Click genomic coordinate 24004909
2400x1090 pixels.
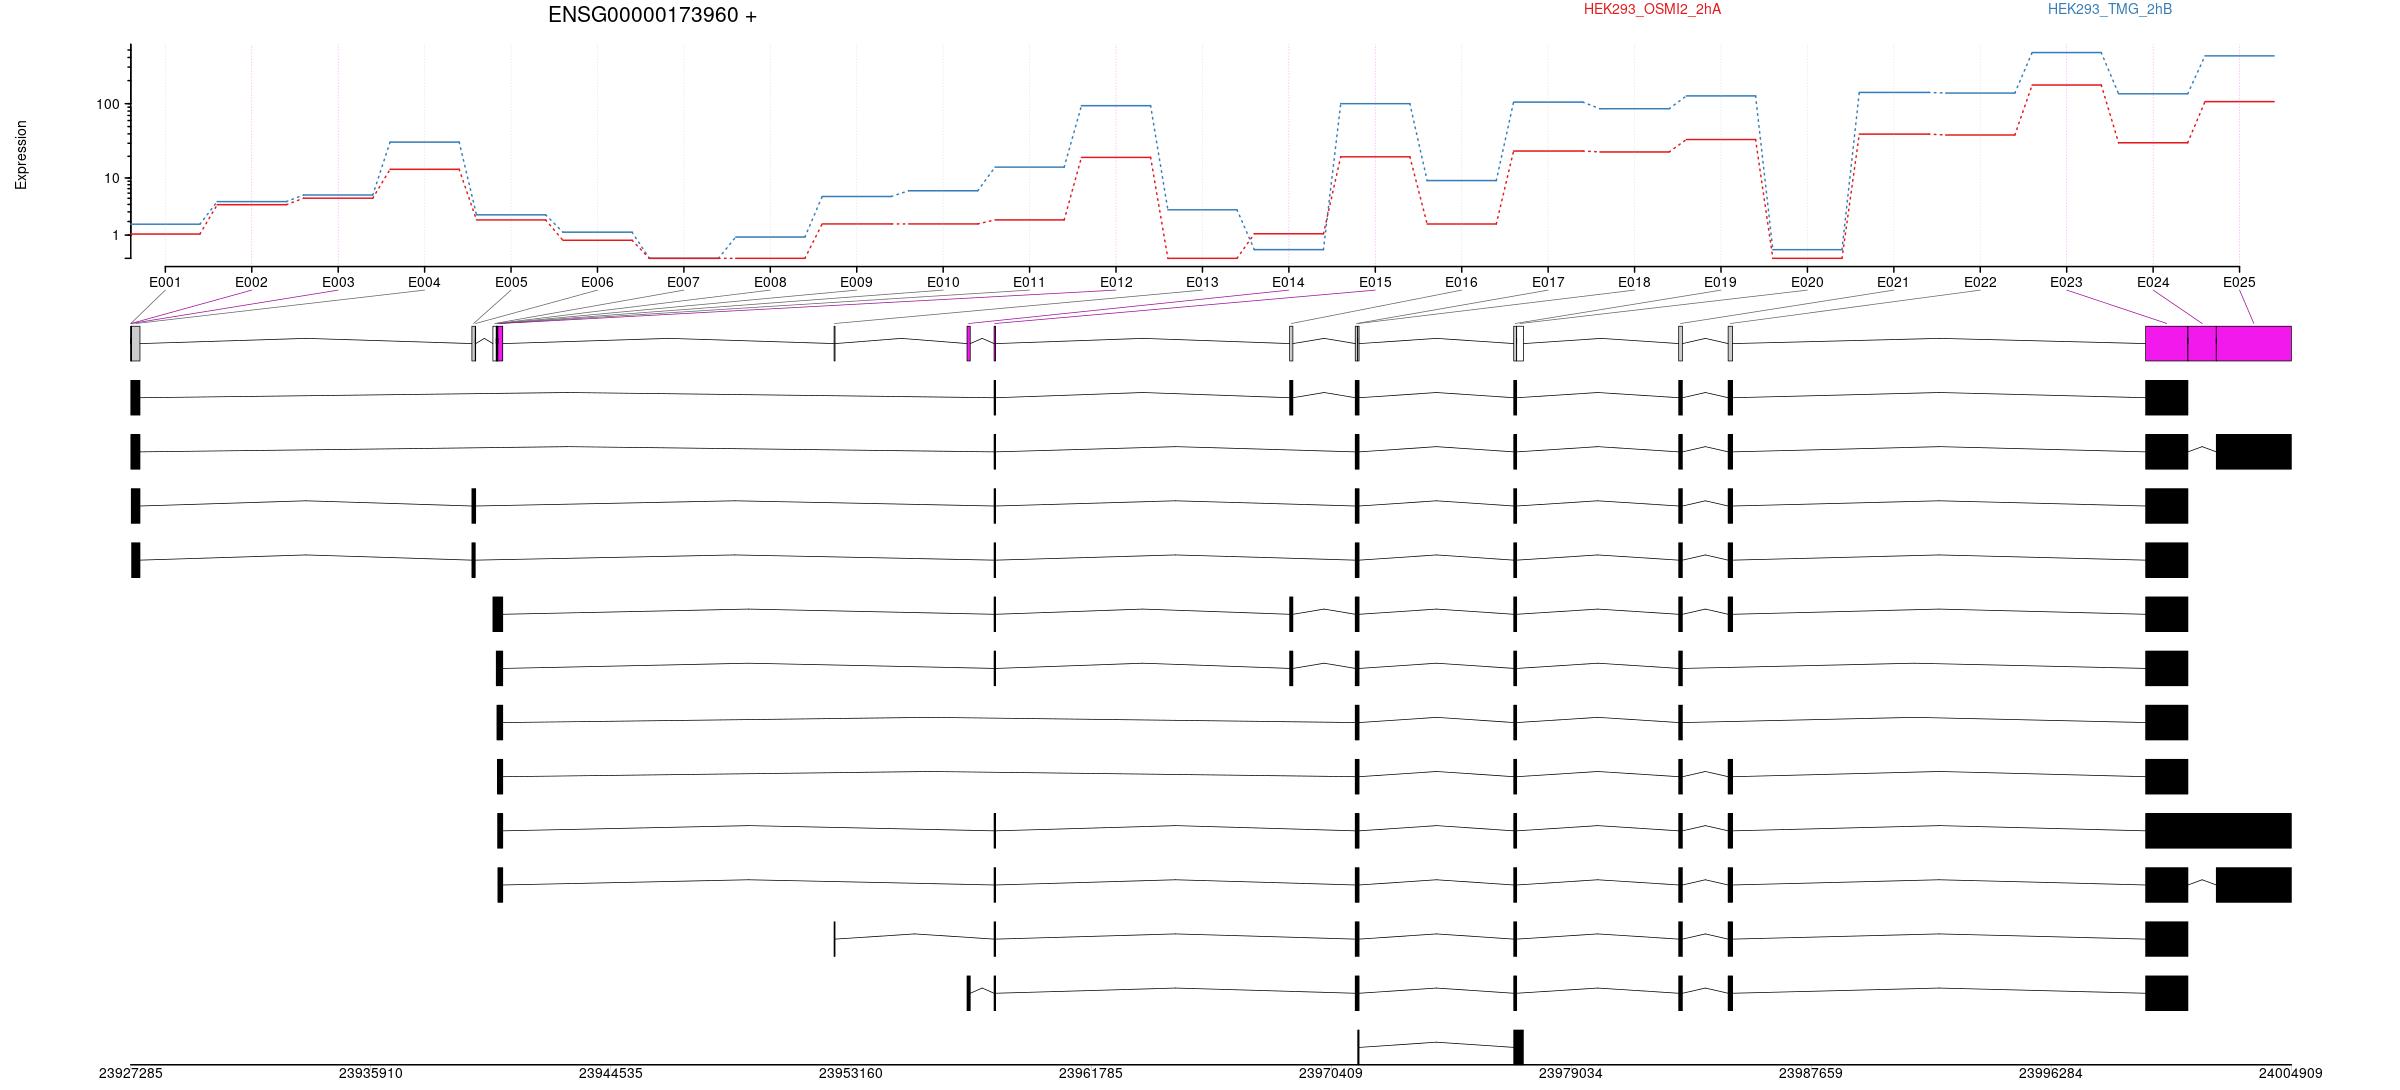pos(2290,1073)
